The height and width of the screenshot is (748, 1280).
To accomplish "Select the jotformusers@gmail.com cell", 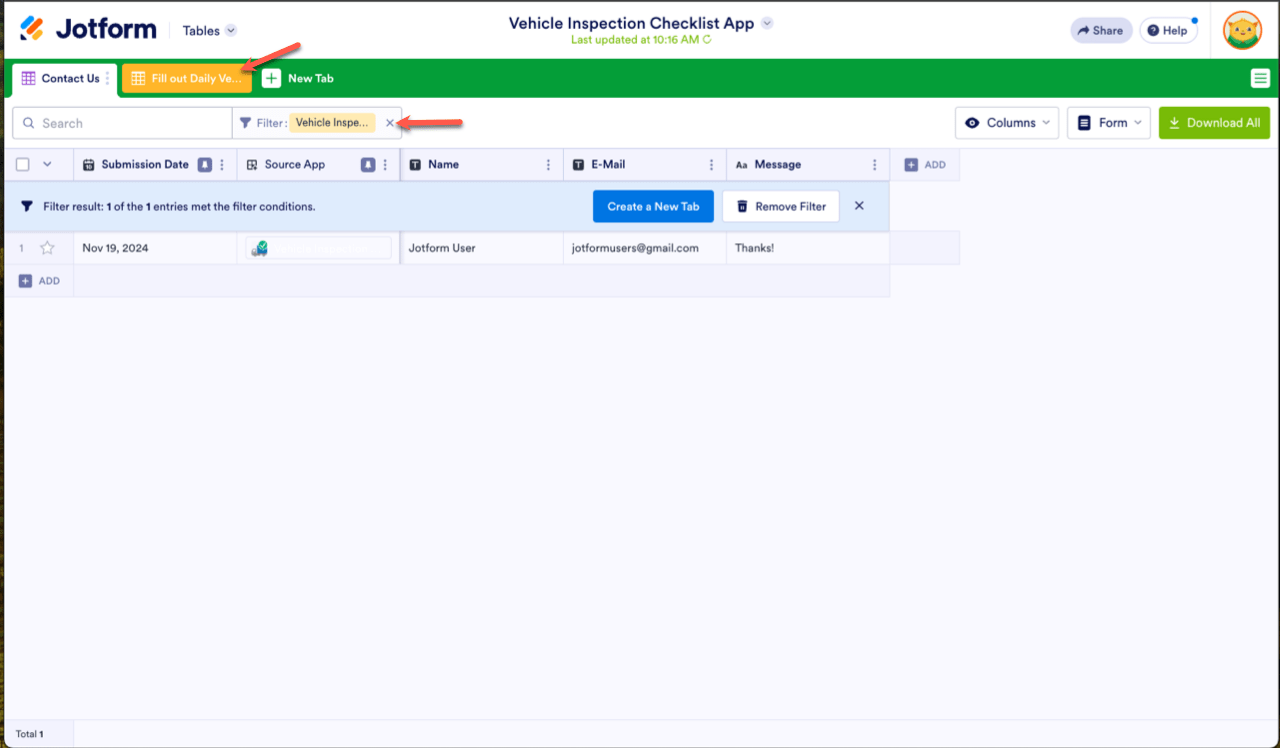I will [645, 248].
